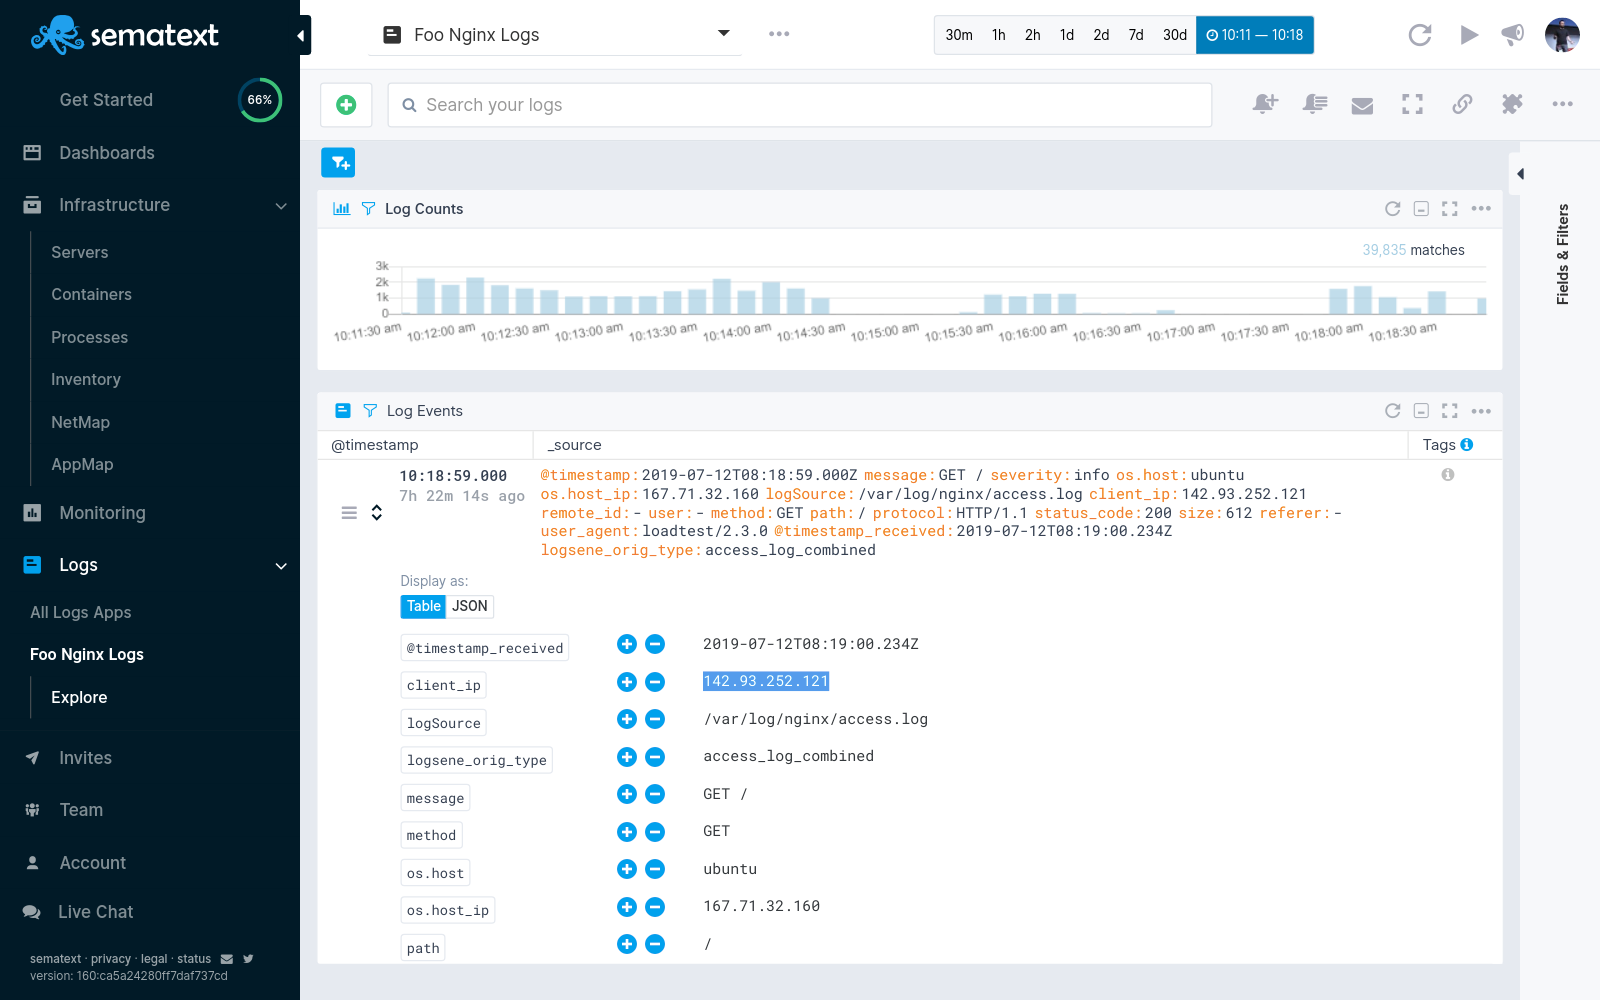This screenshot has height=1000, width=1600.
Task: Include logSource value in filter
Action: pos(627,719)
